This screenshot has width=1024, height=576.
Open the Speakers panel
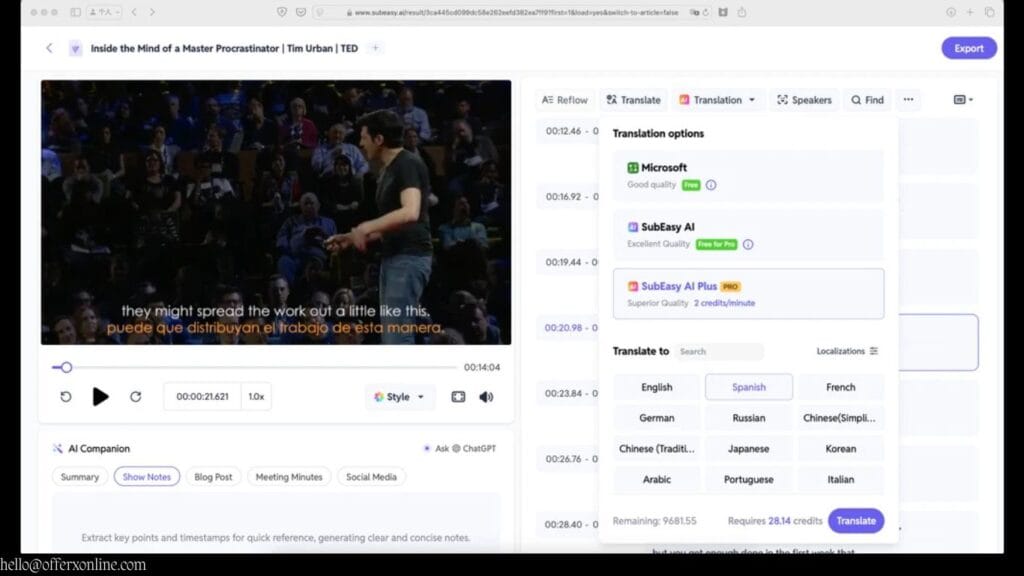click(x=804, y=100)
